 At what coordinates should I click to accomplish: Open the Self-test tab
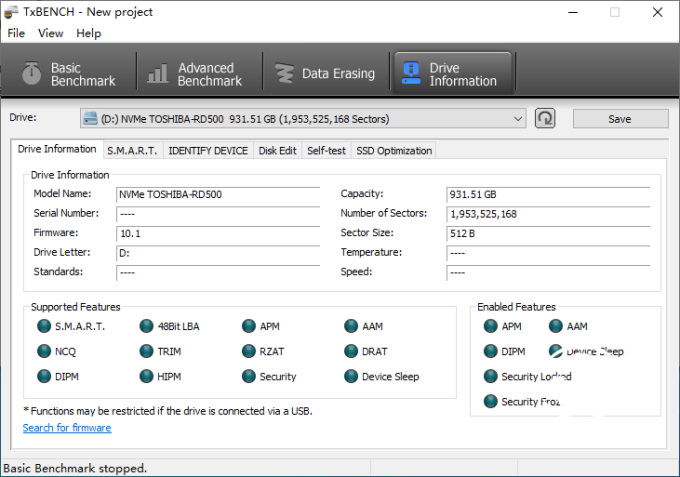[x=326, y=151]
